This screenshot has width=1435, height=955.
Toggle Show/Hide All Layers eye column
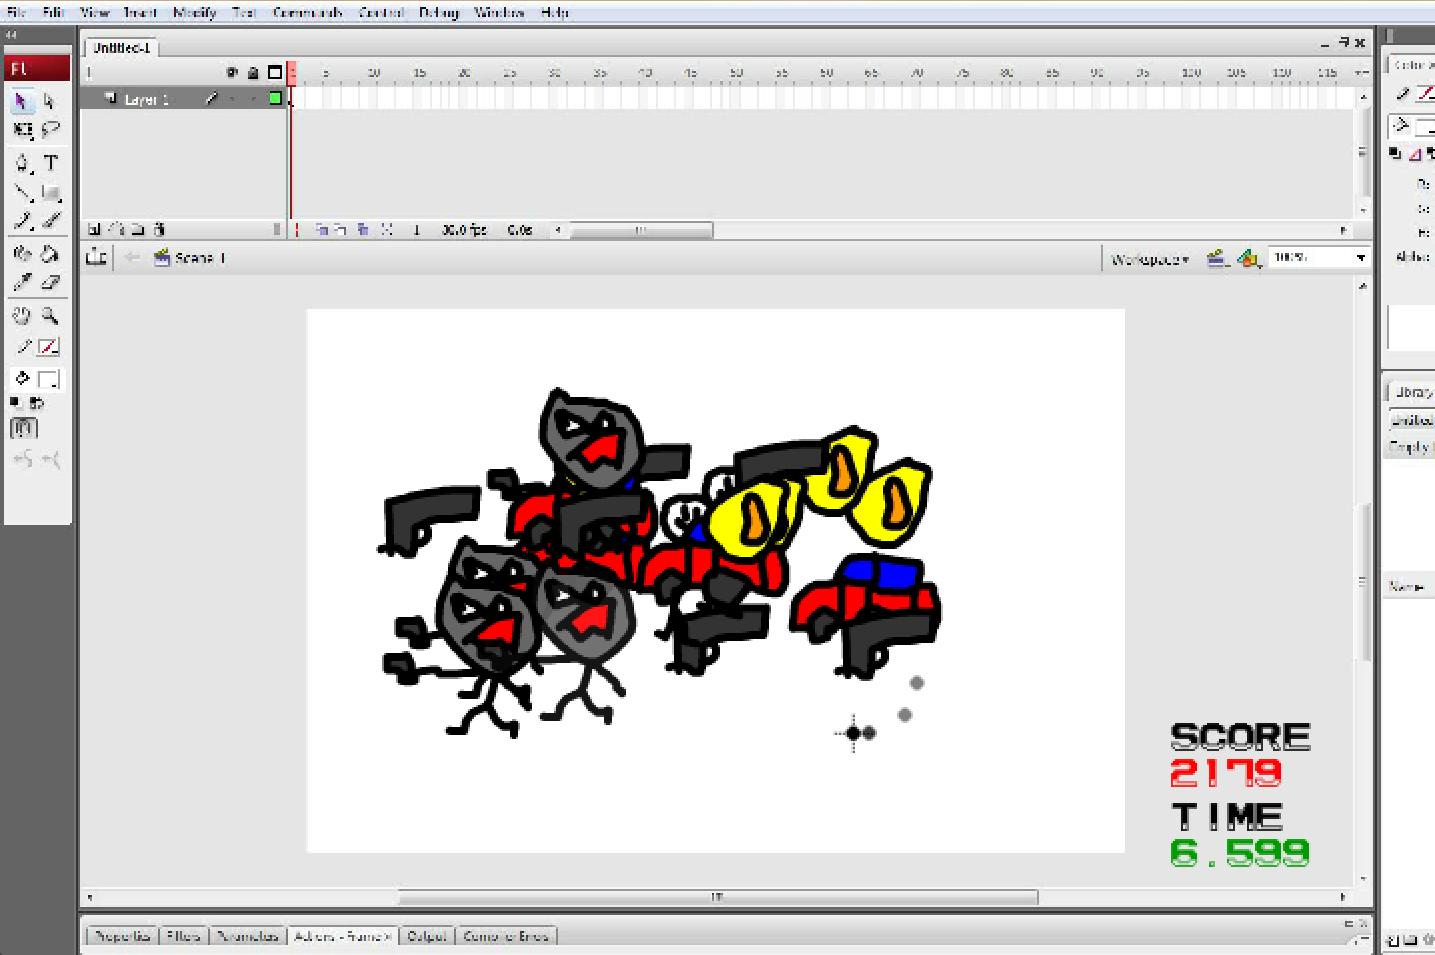point(232,73)
